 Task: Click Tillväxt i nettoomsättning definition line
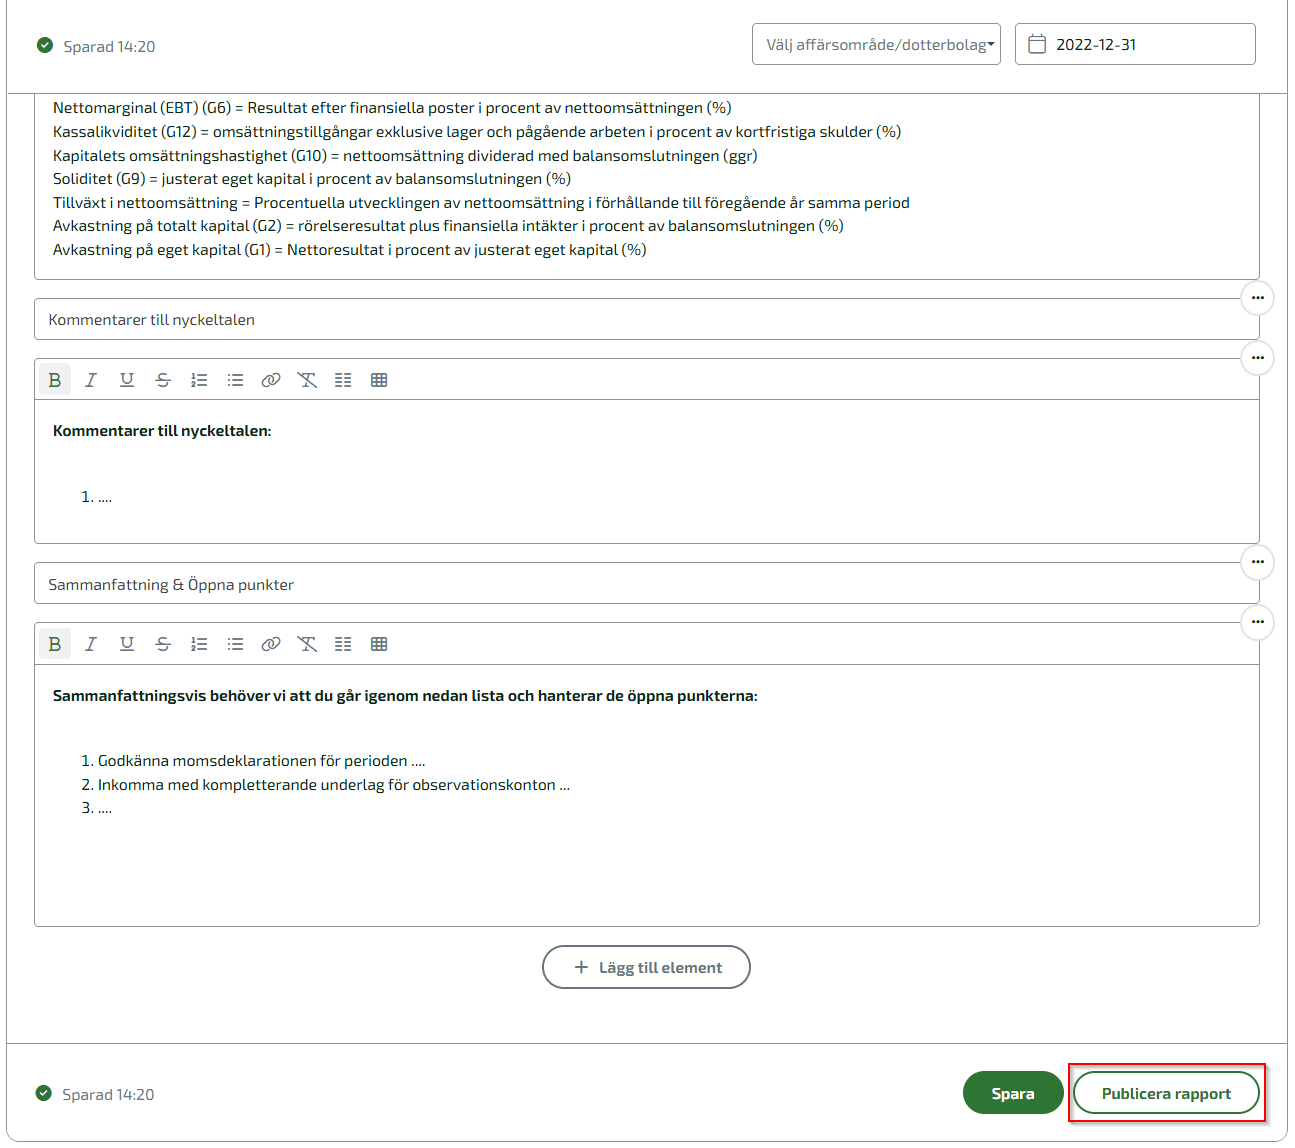tap(481, 203)
